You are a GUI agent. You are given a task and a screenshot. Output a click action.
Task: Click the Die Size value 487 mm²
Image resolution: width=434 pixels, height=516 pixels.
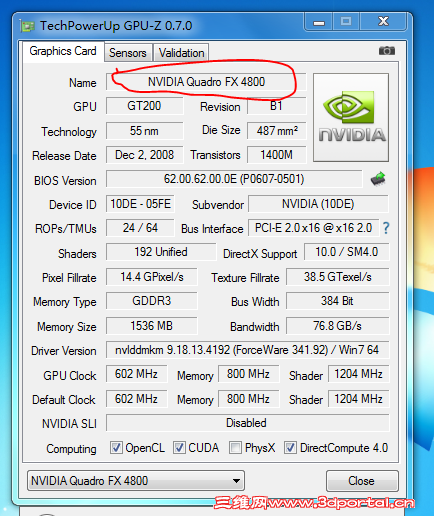click(276, 131)
